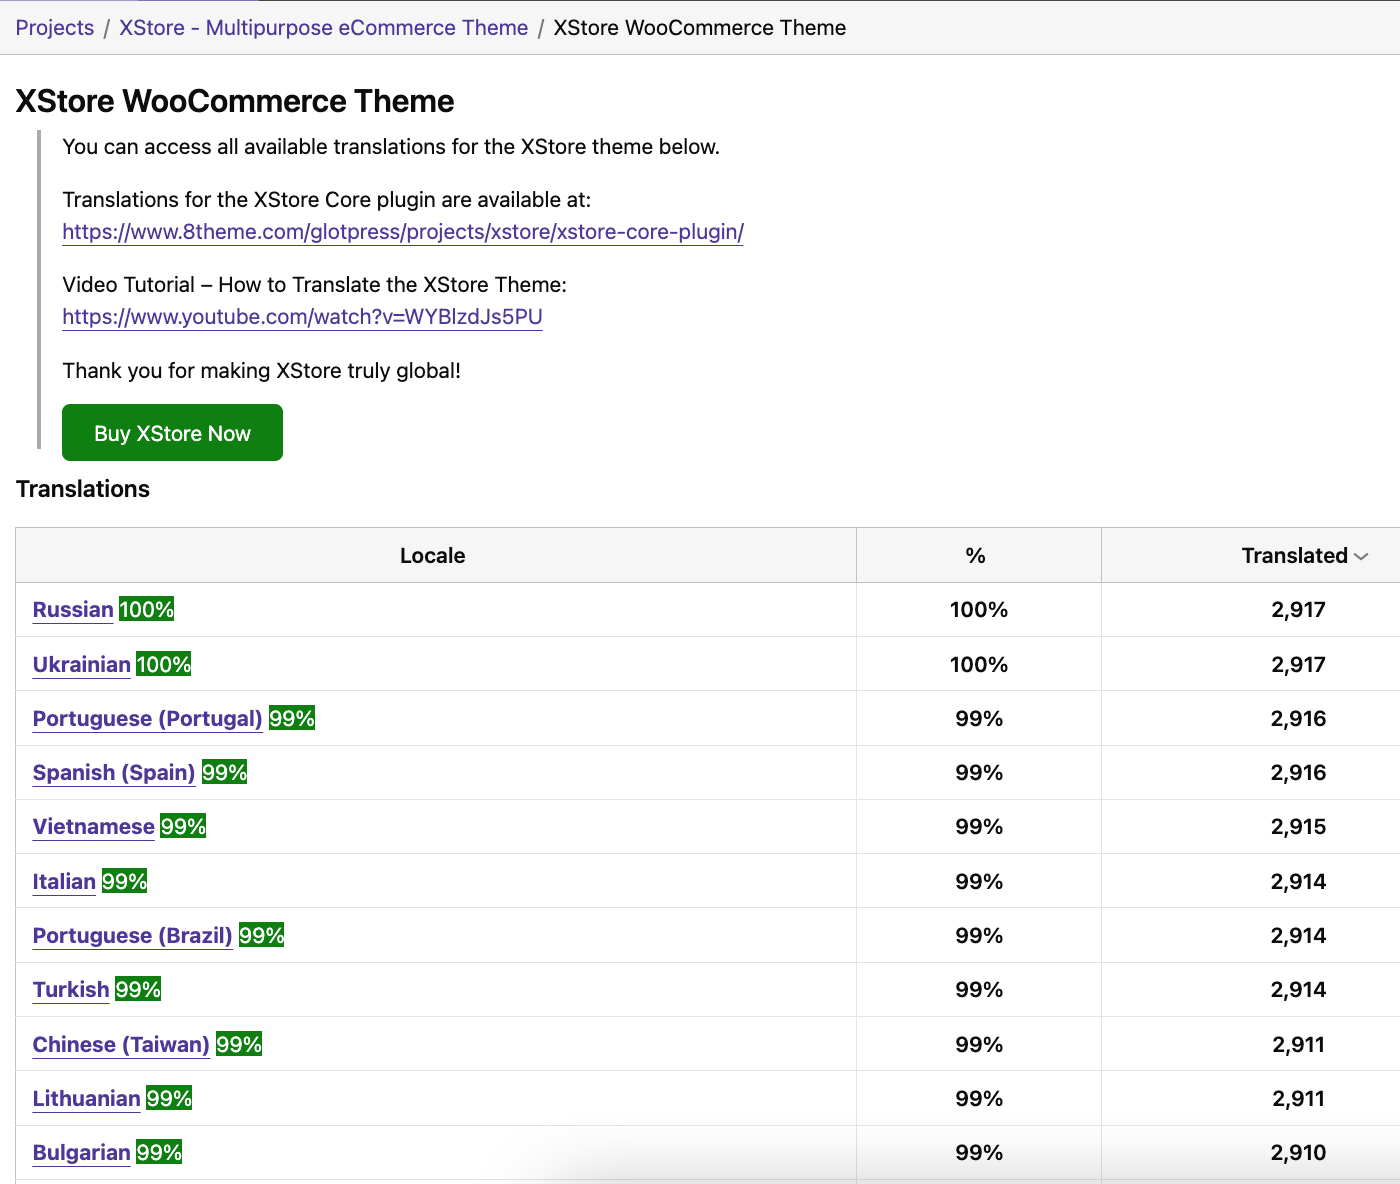Choose the Vietnamese locale link
Viewport: 1400px width, 1184px height.
pos(93,827)
